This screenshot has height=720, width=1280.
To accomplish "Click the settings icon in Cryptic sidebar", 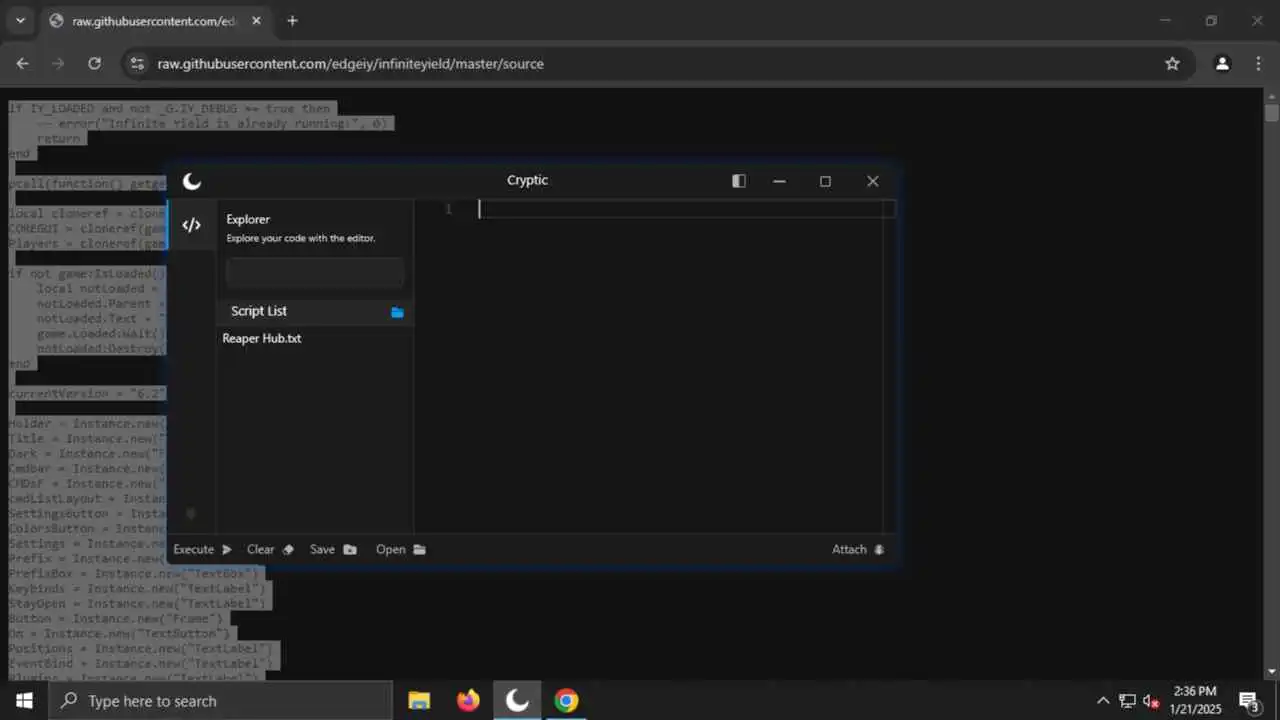I will (191, 513).
